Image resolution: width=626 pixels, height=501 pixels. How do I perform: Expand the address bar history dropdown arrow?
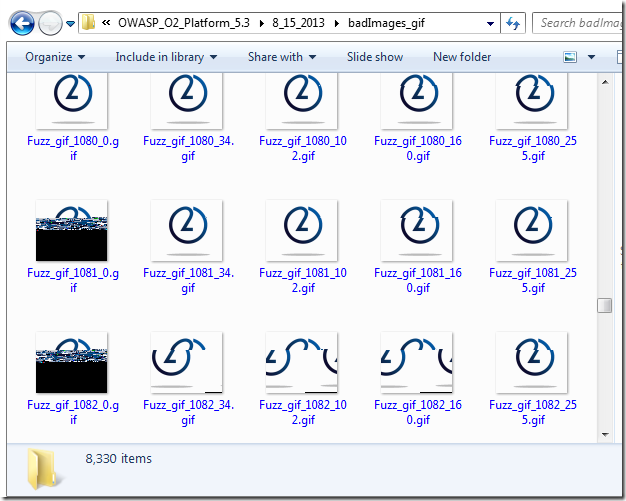pos(489,22)
